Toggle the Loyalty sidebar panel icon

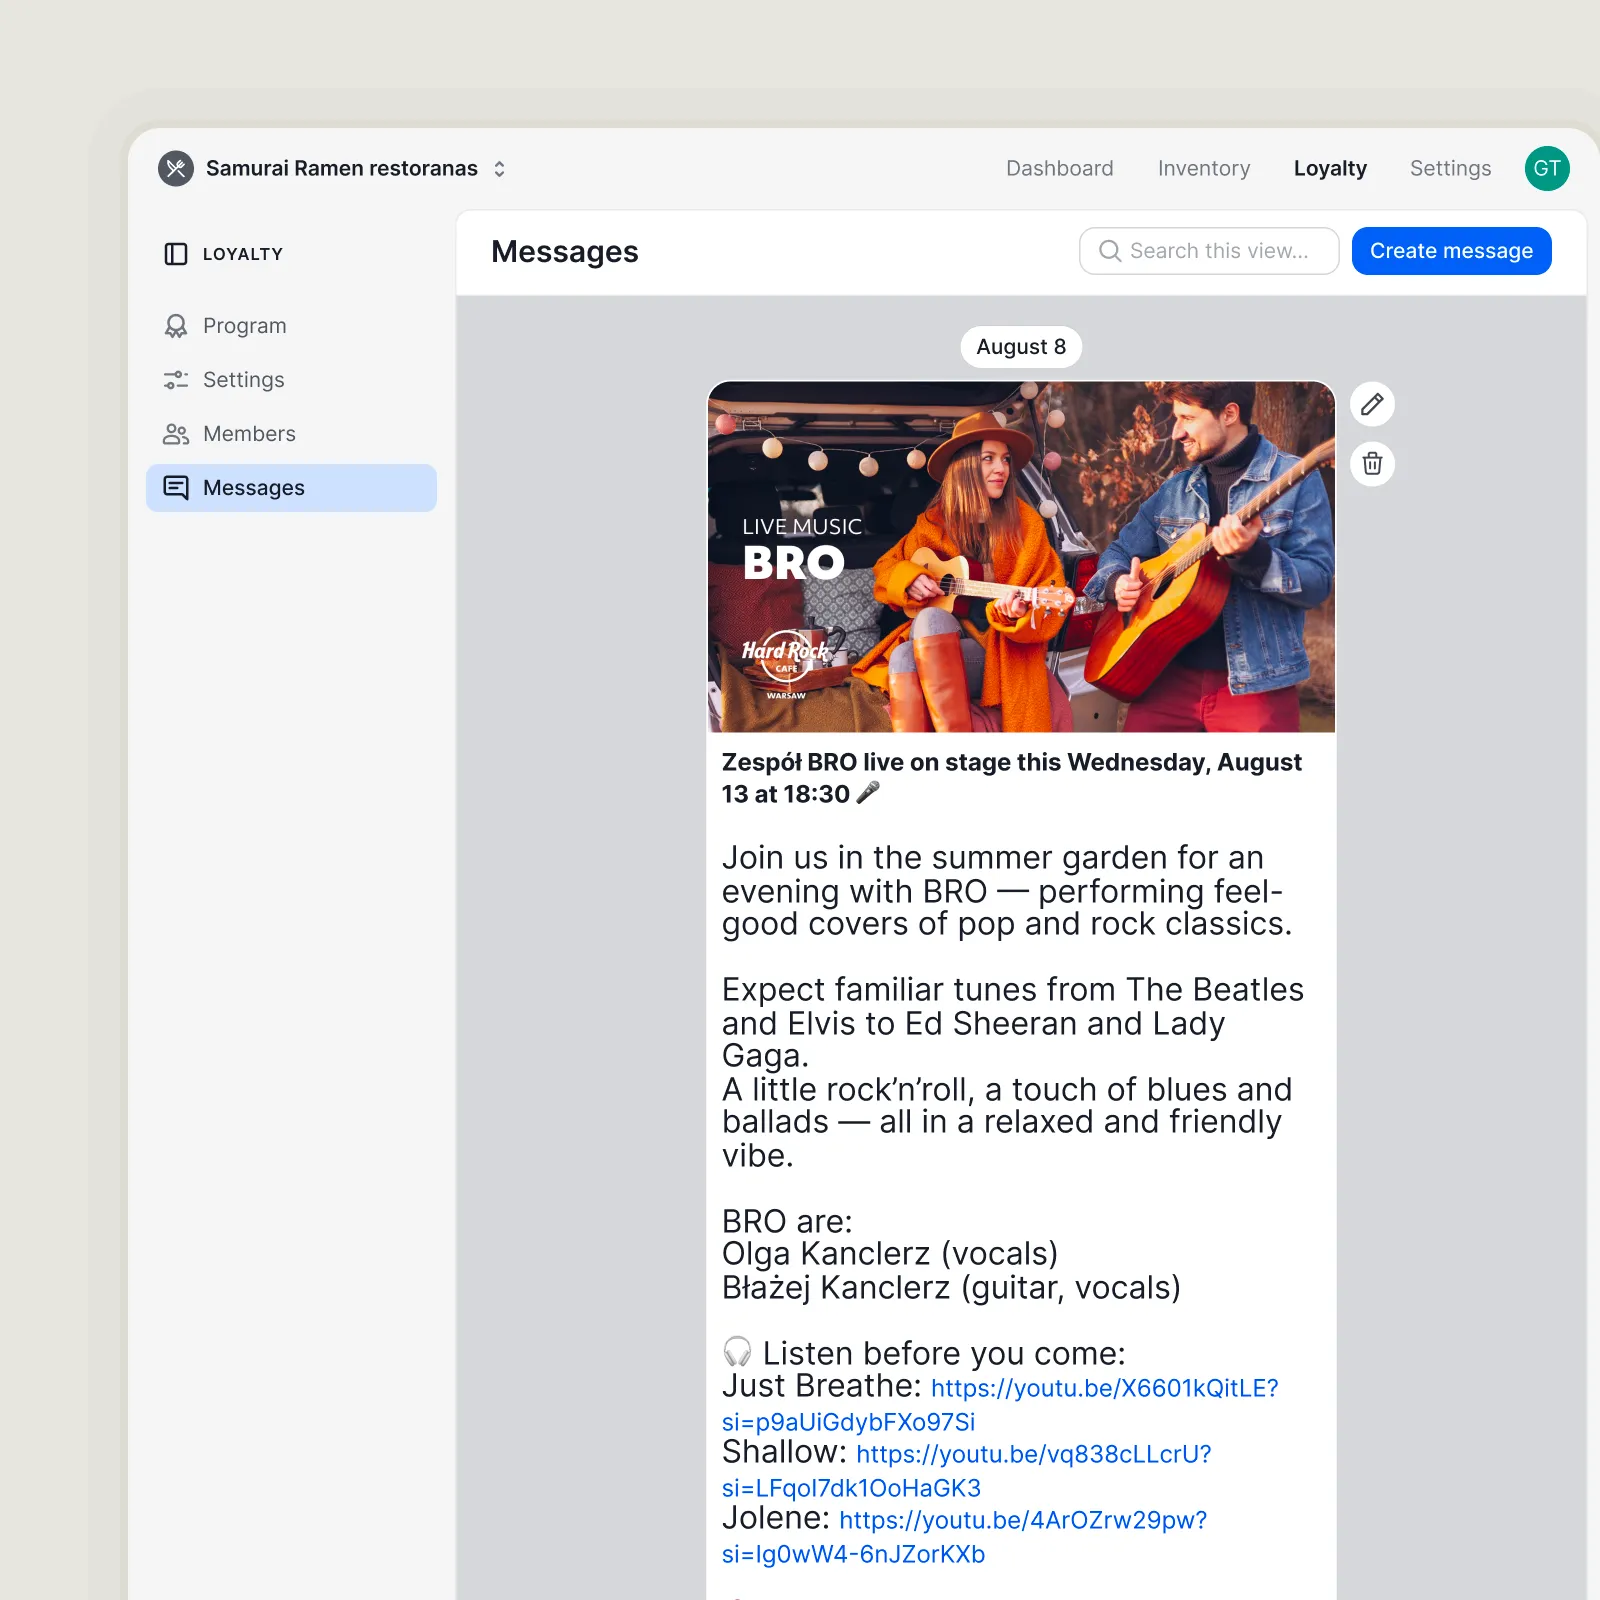click(176, 254)
